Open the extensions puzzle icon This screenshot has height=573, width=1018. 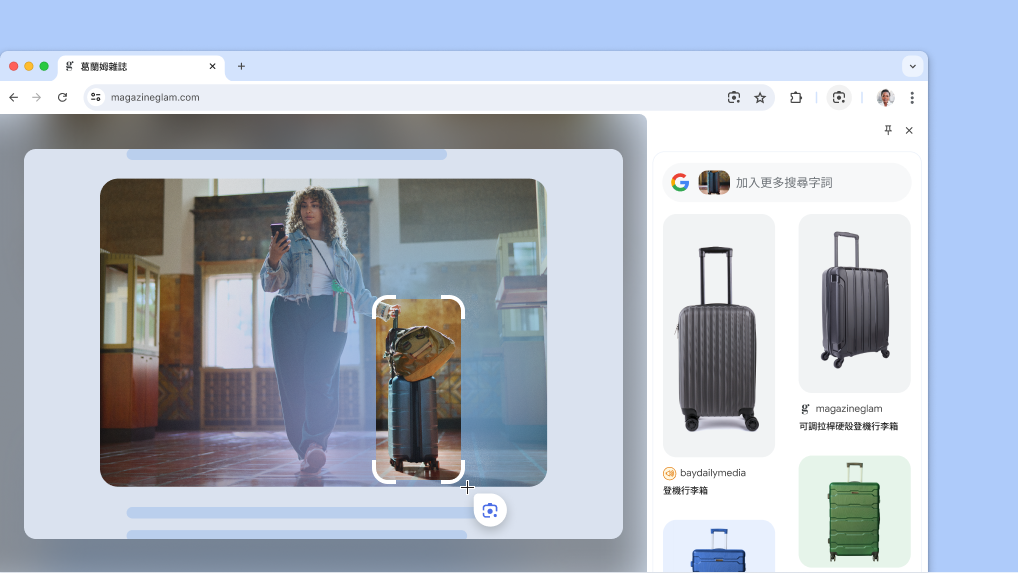click(x=795, y=97)
